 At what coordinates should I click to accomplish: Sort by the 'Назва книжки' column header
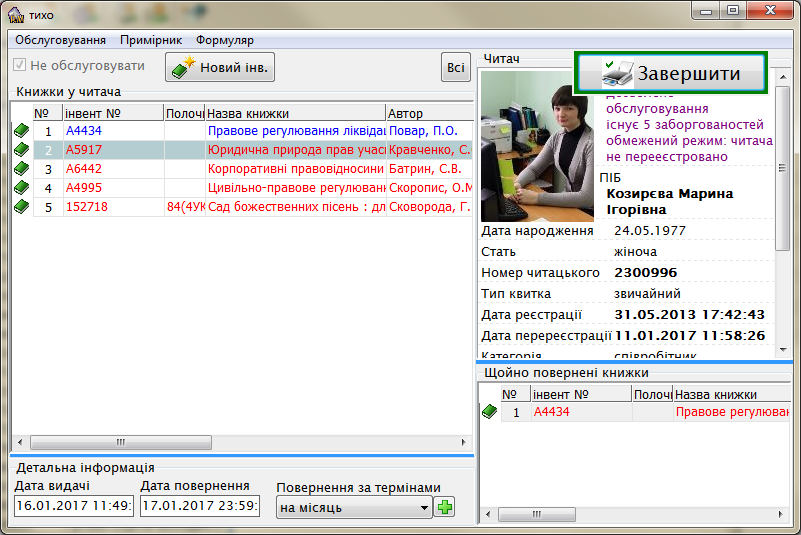tap(294, 113)
